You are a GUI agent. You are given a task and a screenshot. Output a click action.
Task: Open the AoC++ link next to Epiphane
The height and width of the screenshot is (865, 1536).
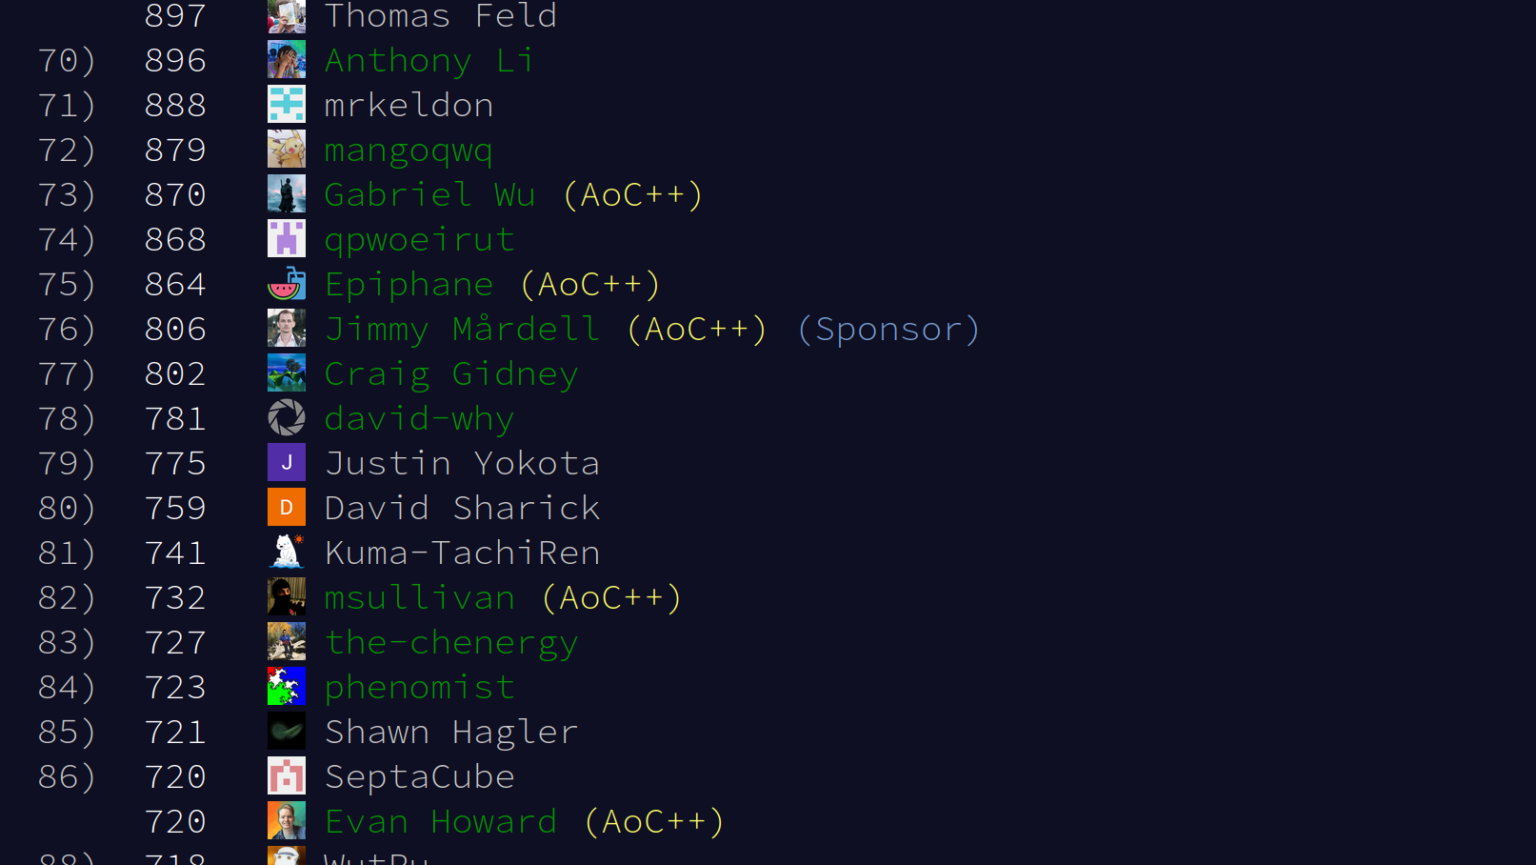point(590,284)
